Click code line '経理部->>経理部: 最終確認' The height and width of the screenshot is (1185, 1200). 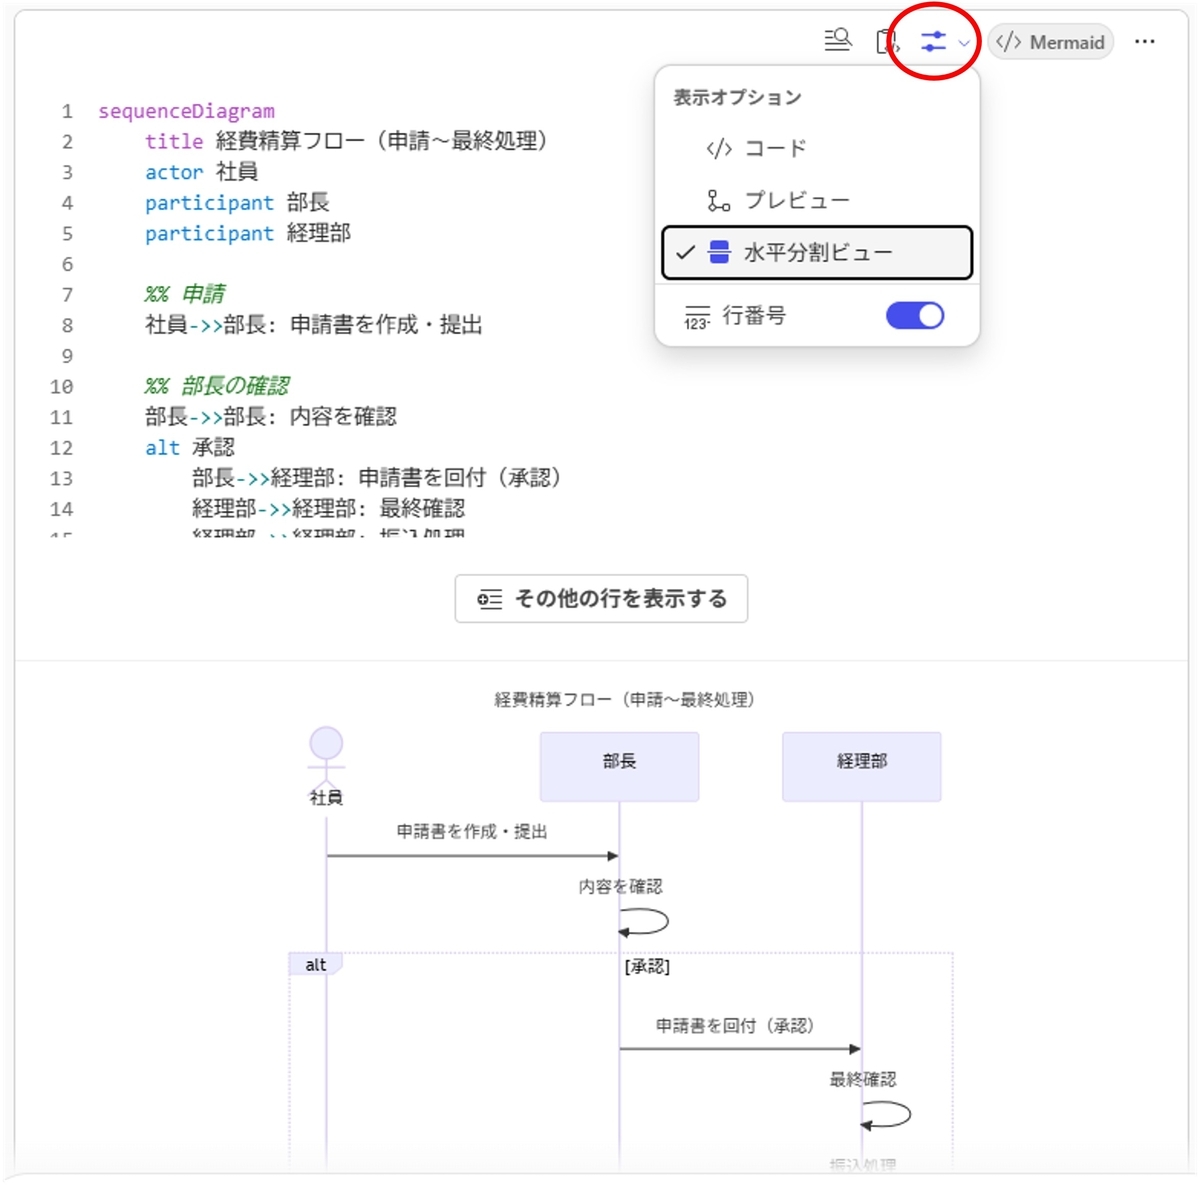click(329, 509)
